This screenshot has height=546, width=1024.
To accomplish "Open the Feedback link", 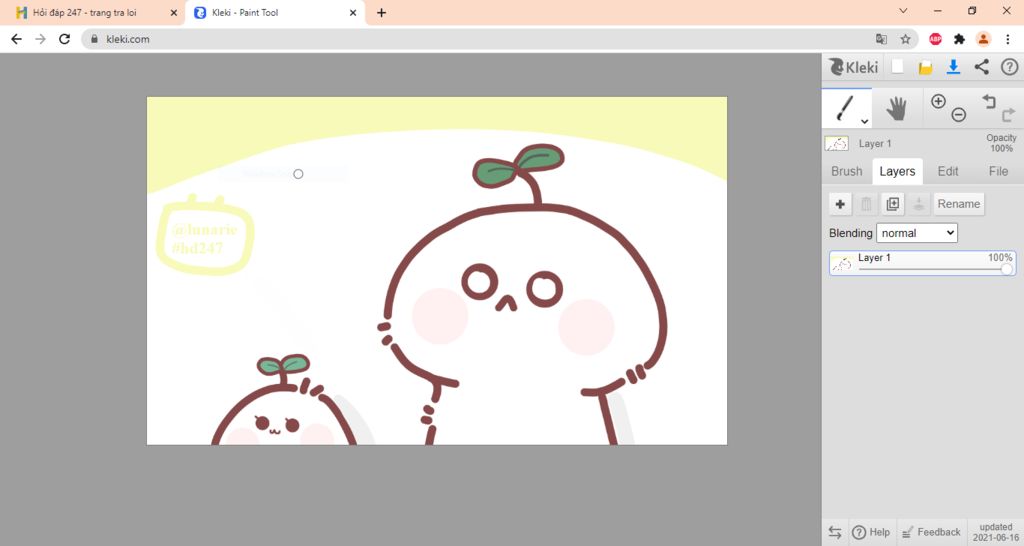I will click(931, 532).
